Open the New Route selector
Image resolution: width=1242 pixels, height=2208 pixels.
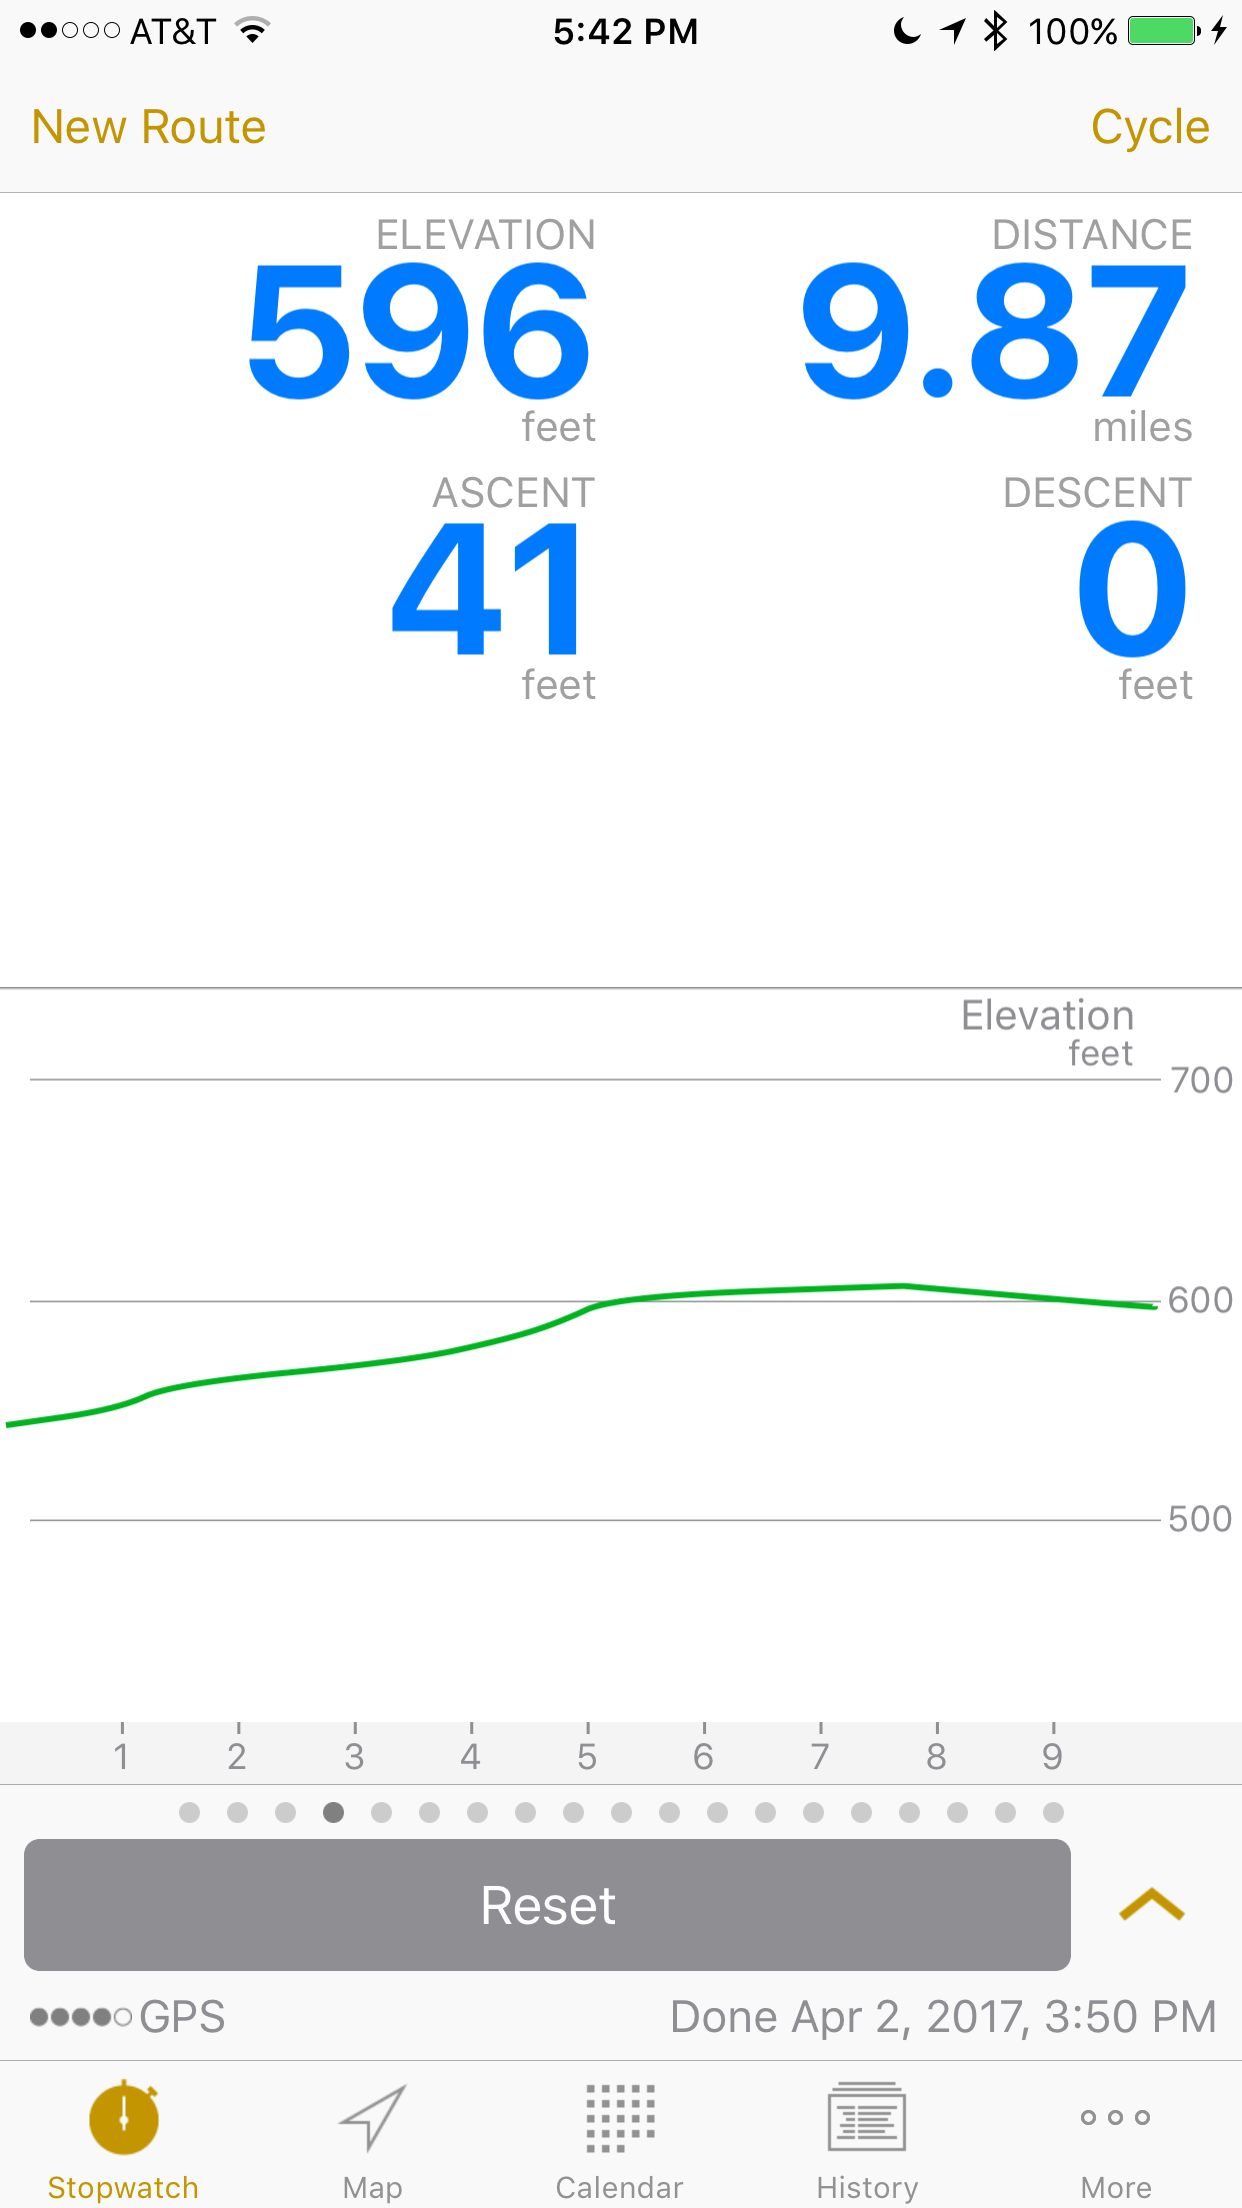point(149,127)
